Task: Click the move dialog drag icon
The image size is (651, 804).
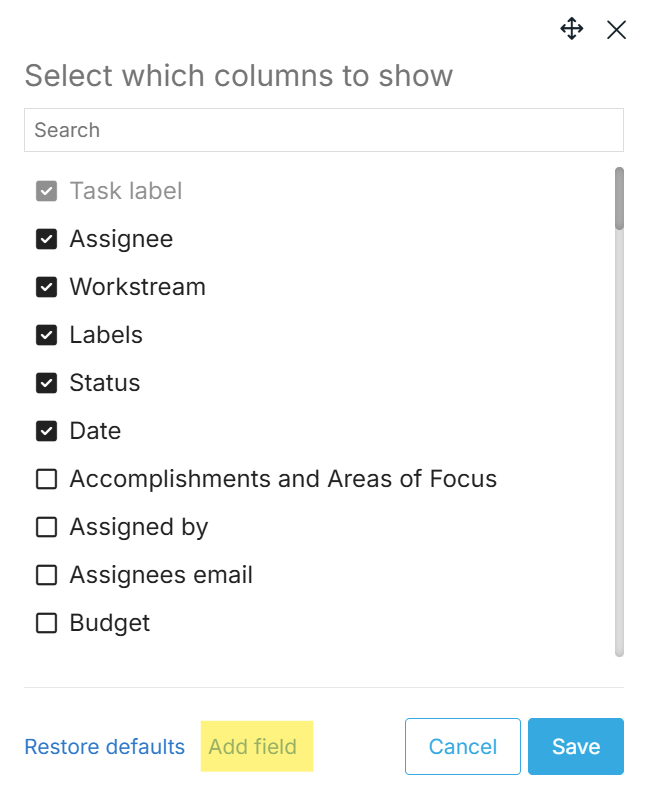Action: tap(571, 29)
